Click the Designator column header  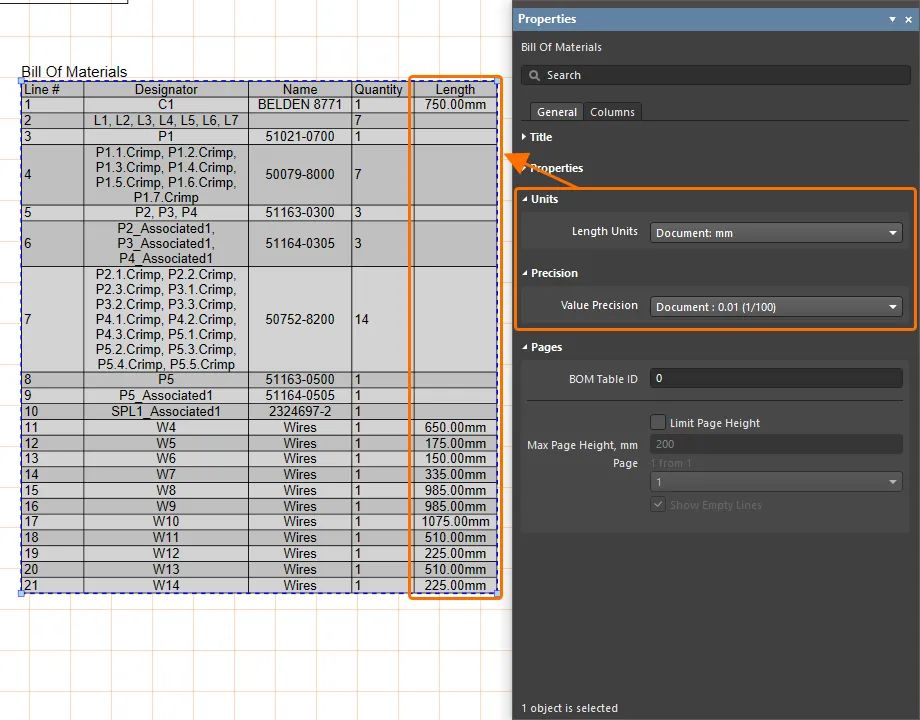(x=166, y=89)
